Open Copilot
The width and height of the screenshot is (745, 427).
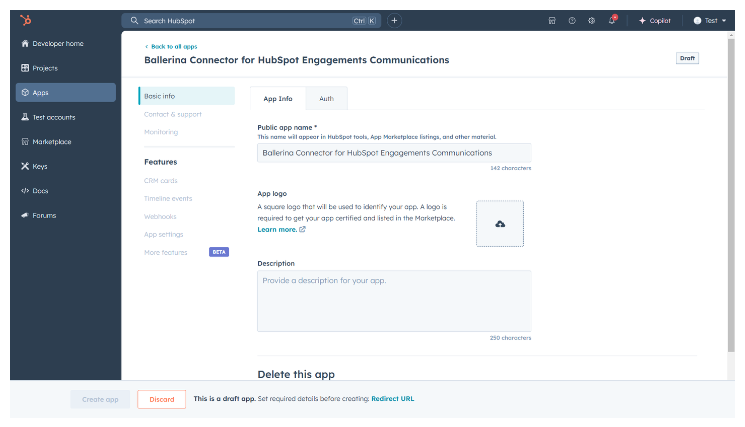(655, 20)
